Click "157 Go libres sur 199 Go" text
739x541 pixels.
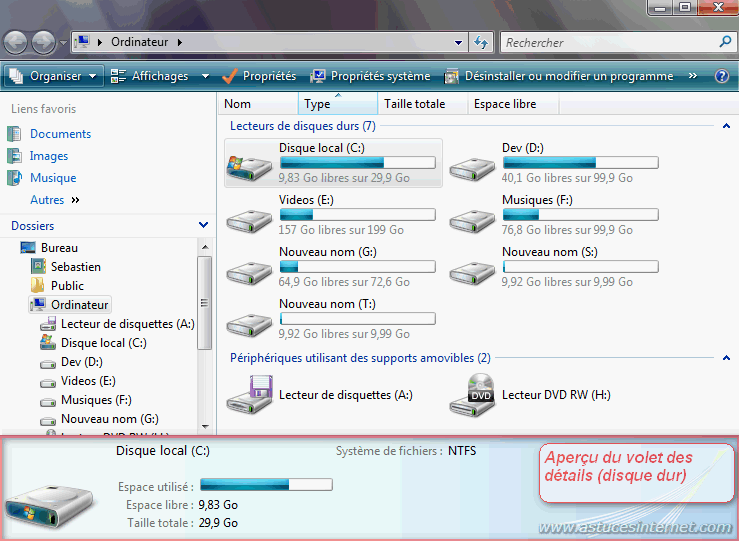(x=341, y=230)
